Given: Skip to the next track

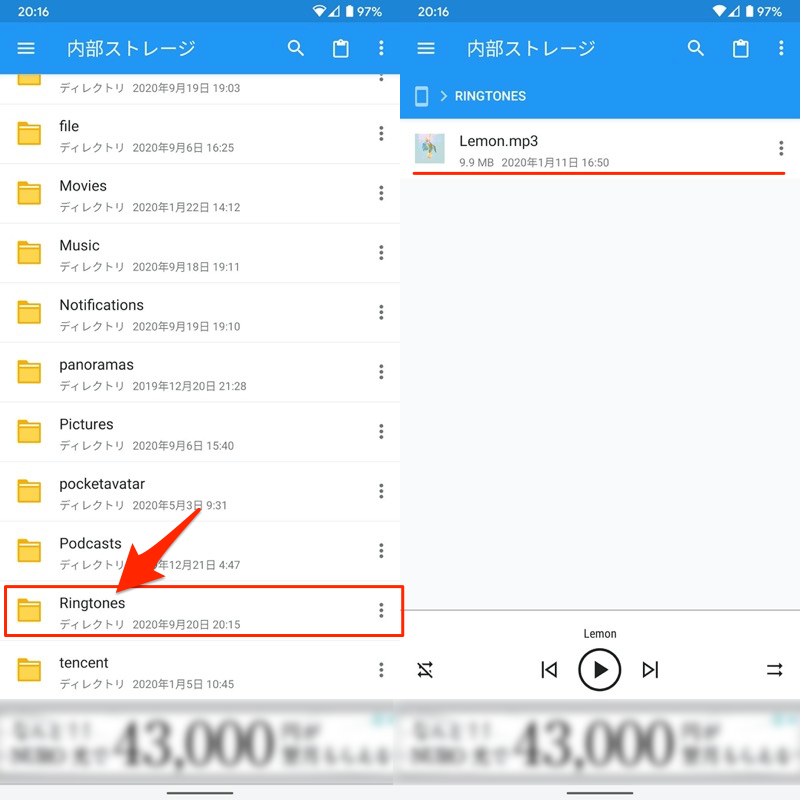Looking at the screenshot, I should click(x=651, y=670).
